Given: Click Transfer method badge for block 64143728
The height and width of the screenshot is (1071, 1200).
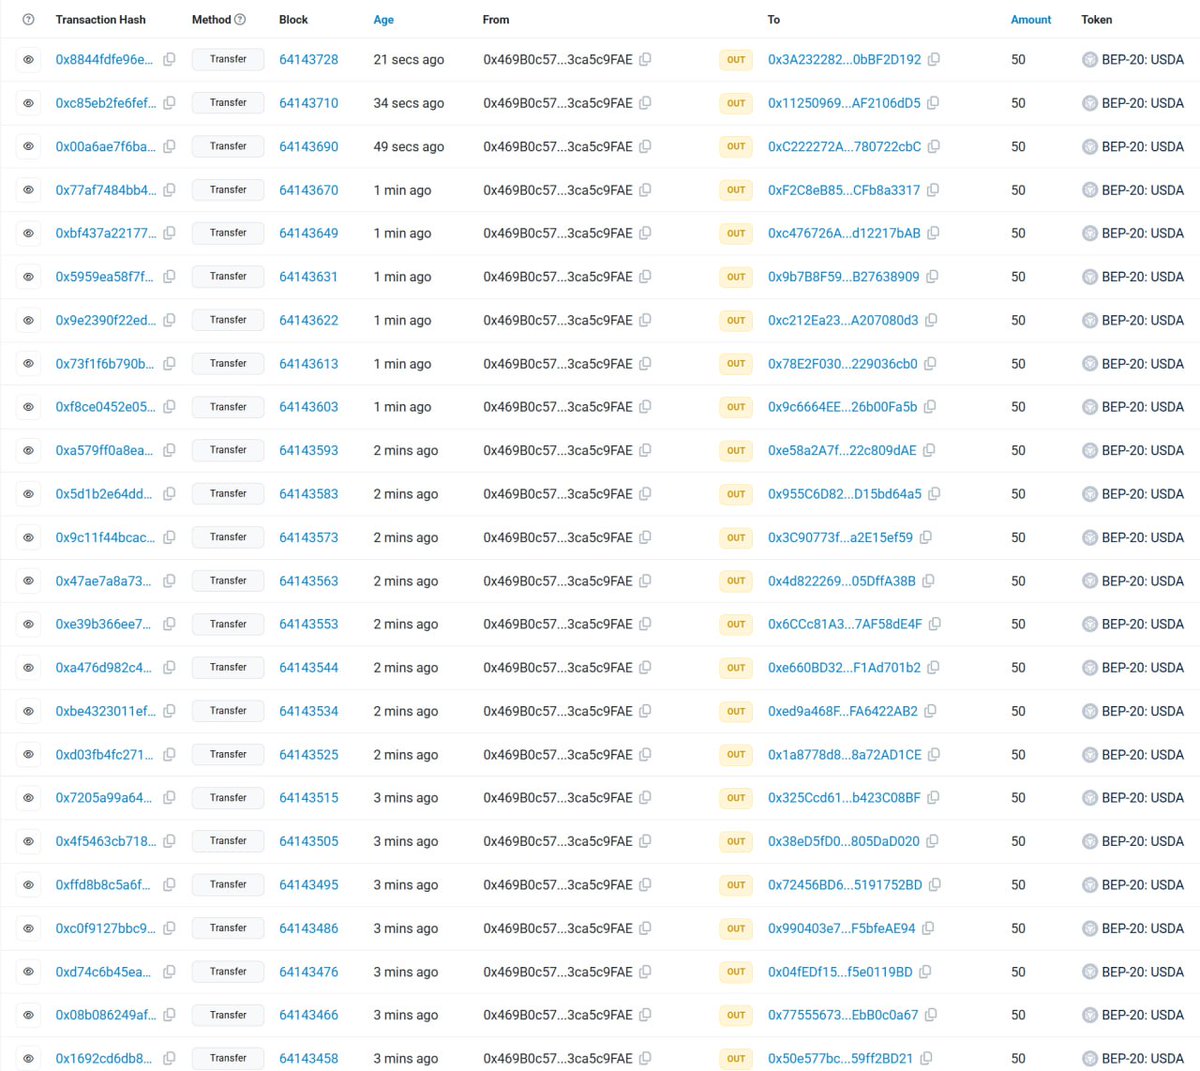Looking at the screenshot, I should tap(228, 60).
